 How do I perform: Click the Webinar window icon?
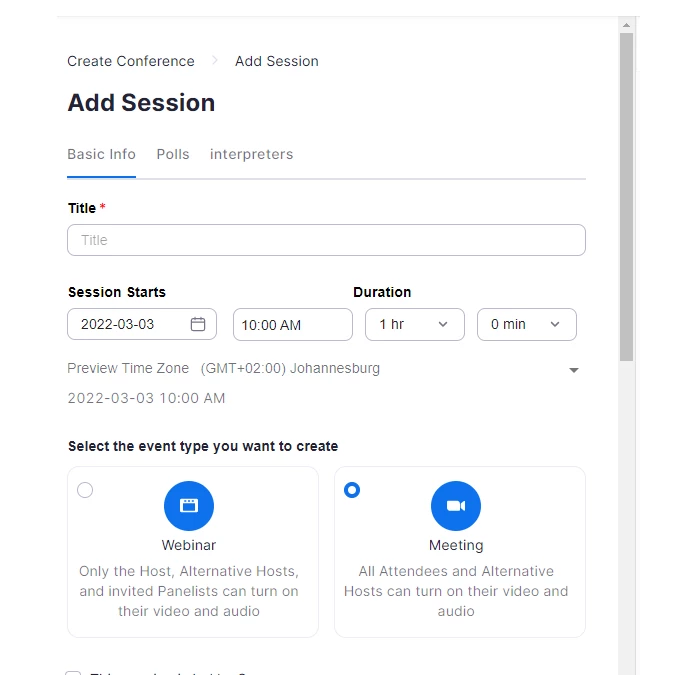189,505
